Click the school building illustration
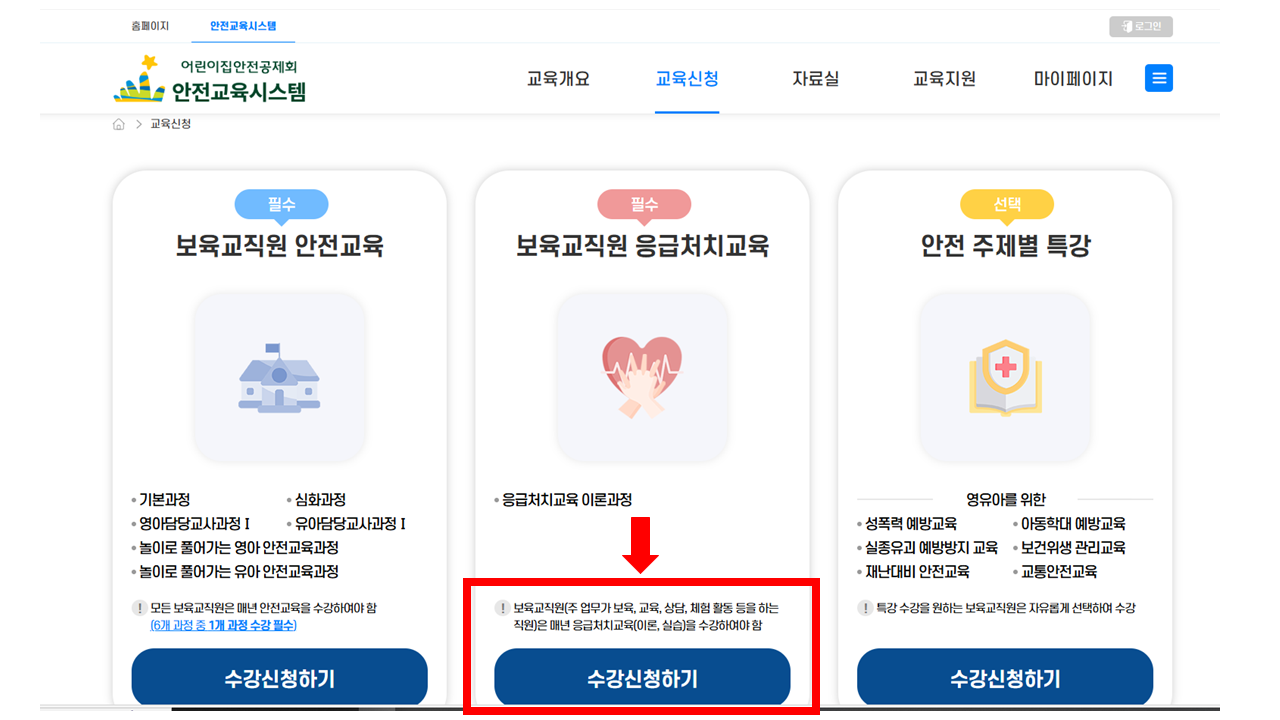Image resolution: width=1280 pixels, height=720 pixels. point(279,377)
